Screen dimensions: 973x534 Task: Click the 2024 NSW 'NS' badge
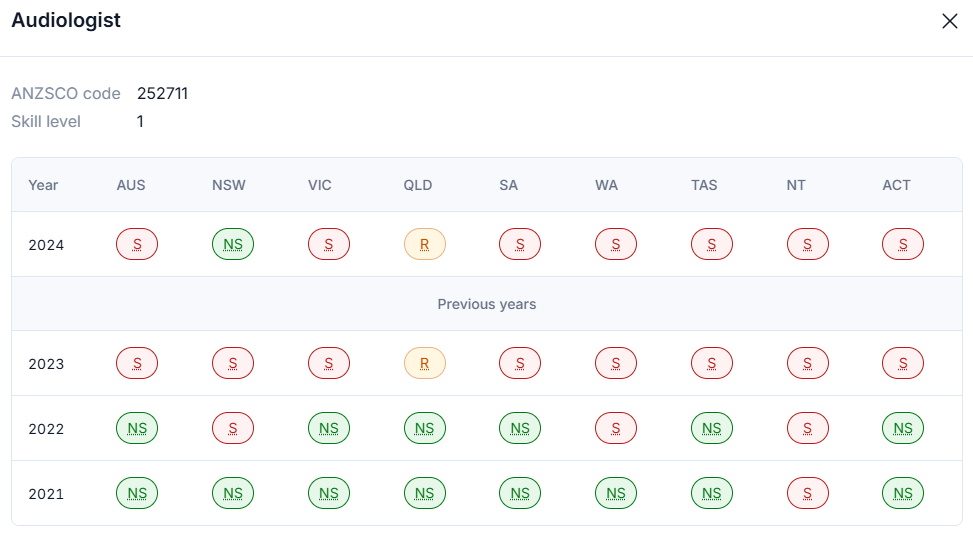pos(233,244)
